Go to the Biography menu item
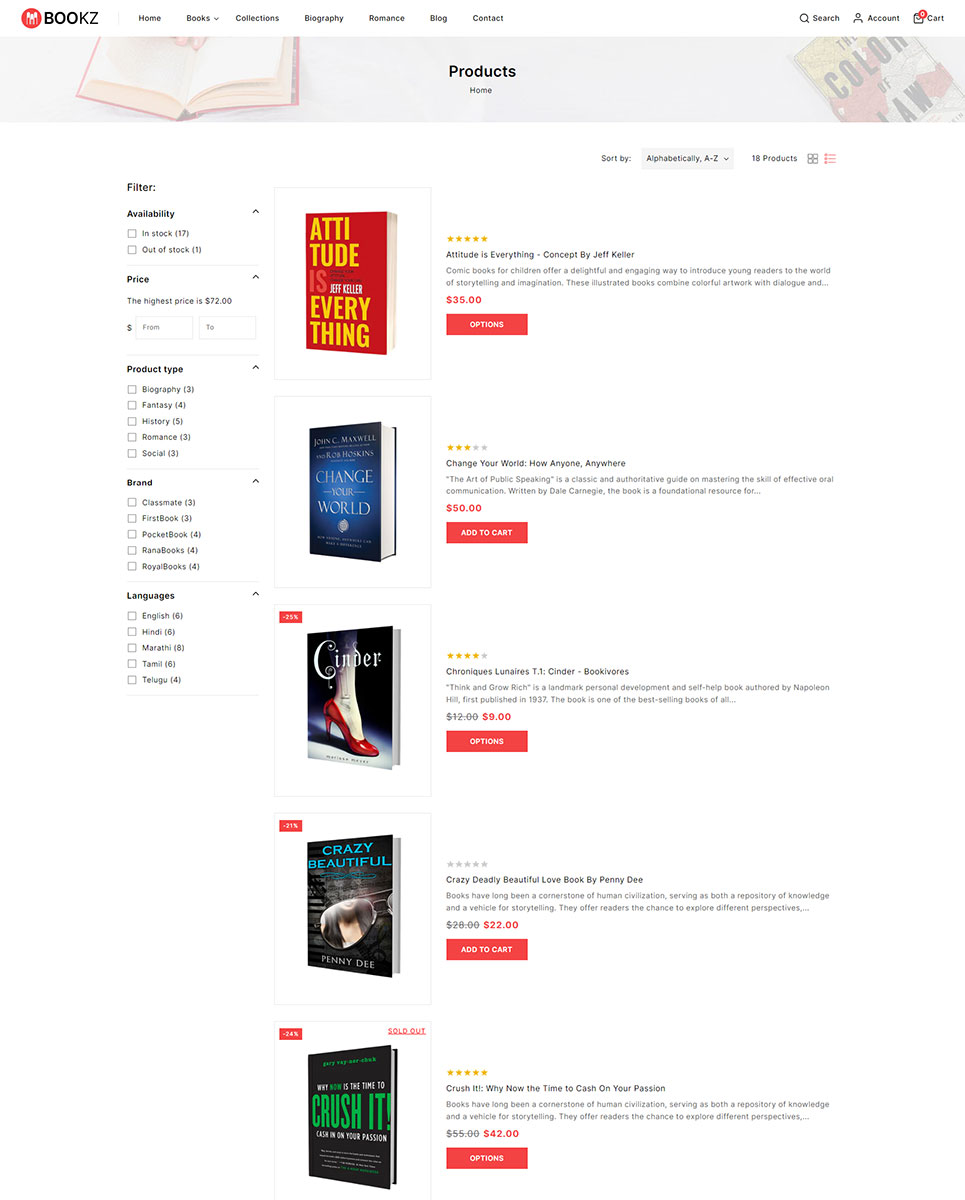The width and height of the screenshot is (965, 1200). [x=324, y=18]
